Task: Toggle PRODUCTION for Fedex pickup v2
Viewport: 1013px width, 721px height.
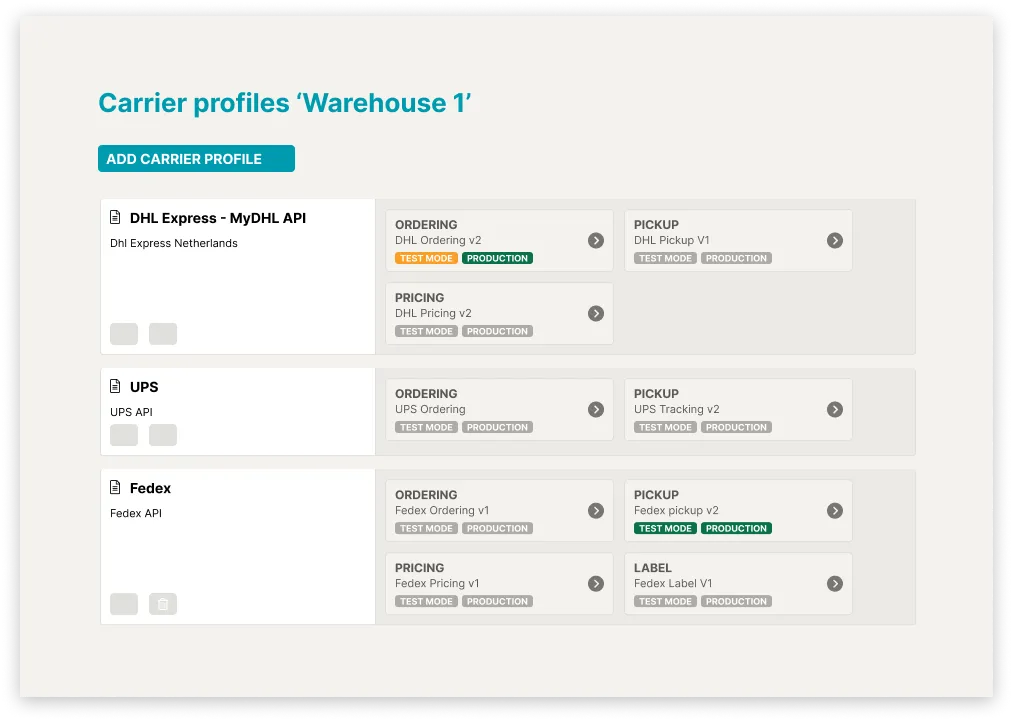Action: click(736, 528)
